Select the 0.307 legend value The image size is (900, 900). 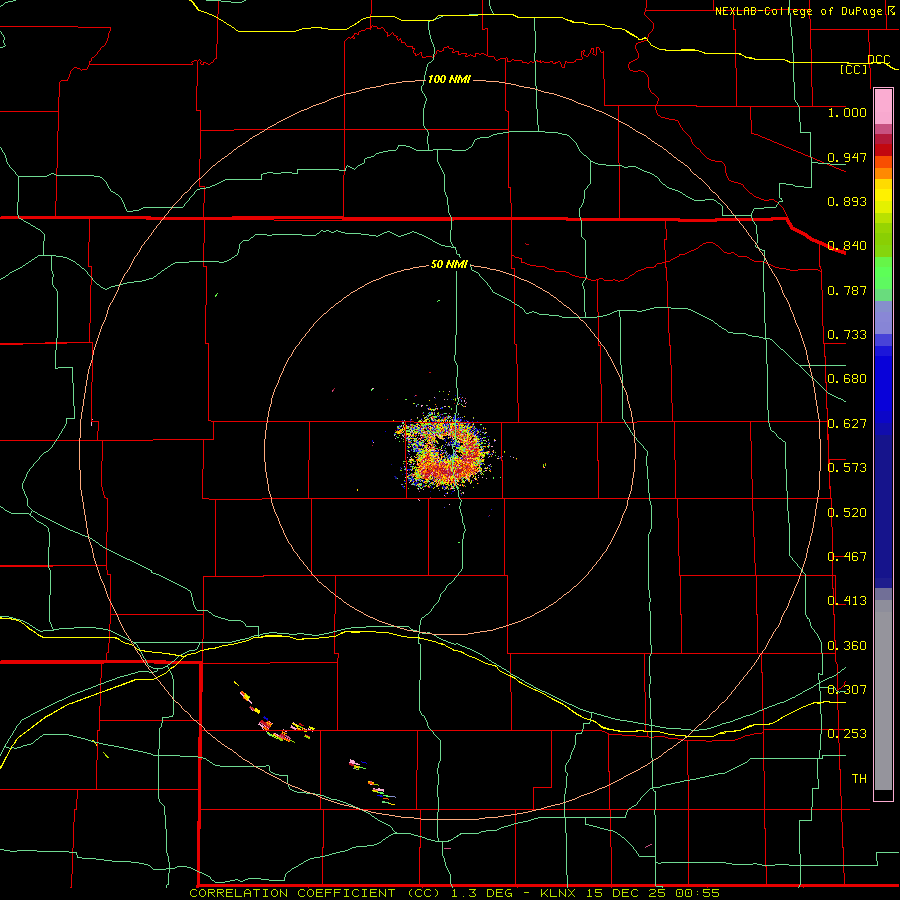[x=847, y=689]
